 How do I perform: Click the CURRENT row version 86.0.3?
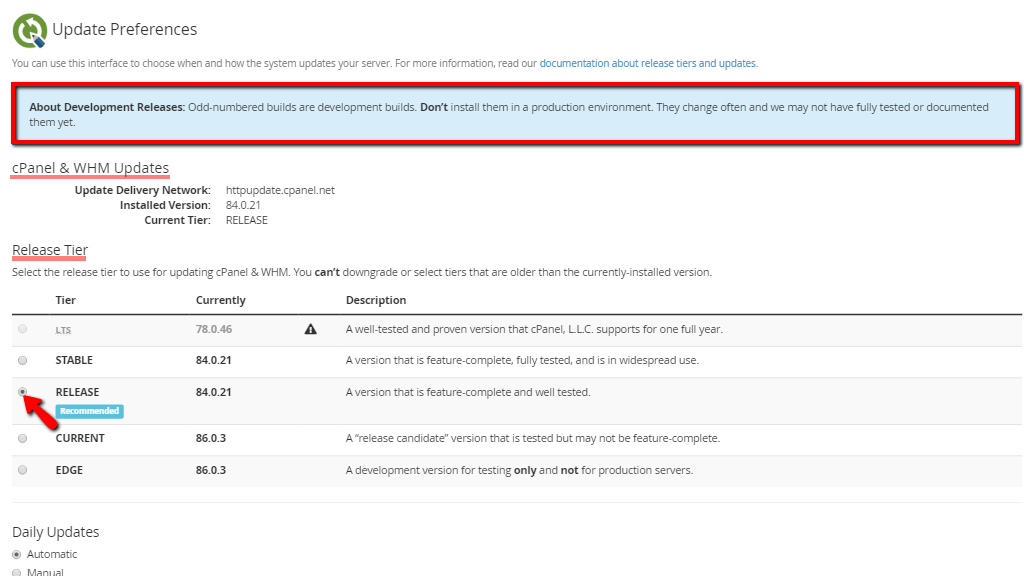point(211,438)
